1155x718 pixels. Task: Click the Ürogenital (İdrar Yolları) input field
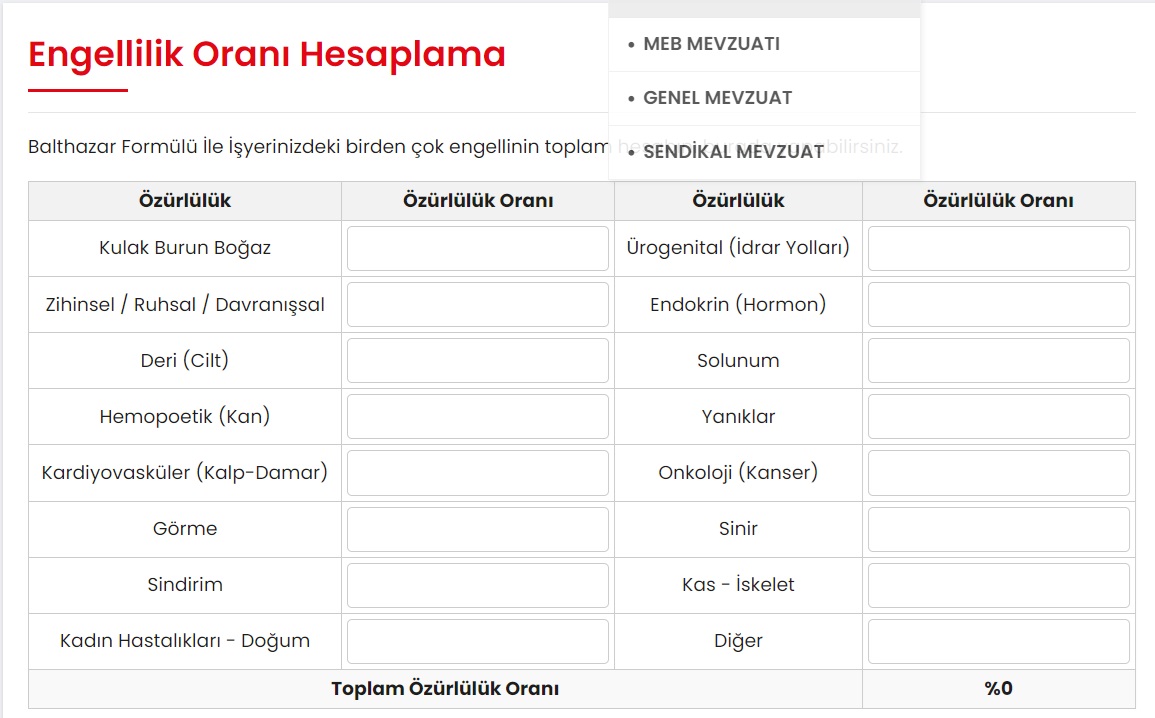tap(998, 249)
